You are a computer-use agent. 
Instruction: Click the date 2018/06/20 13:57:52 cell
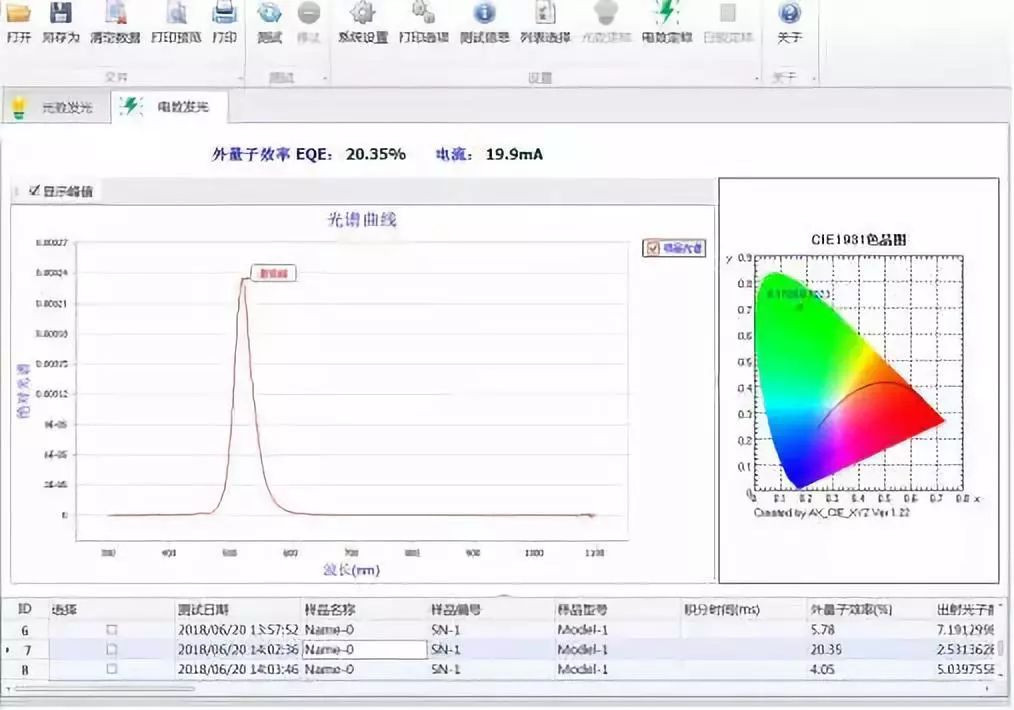(x=238, y=629)
